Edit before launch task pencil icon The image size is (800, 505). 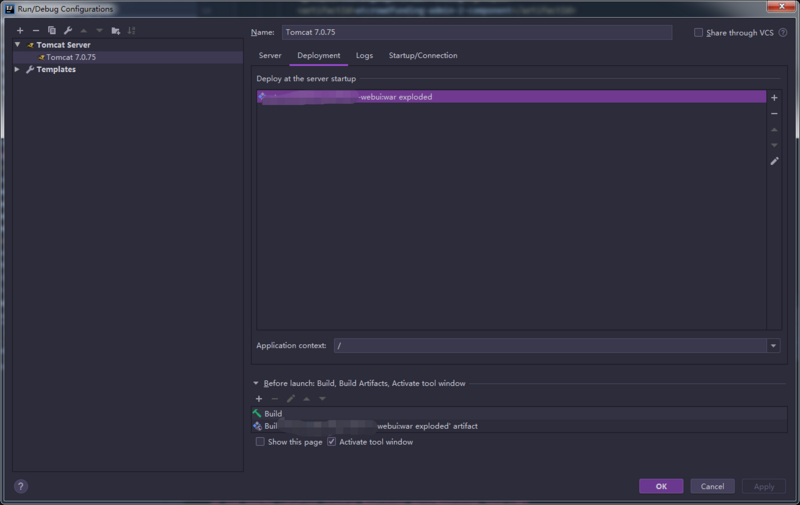click(x=290, y=398)
